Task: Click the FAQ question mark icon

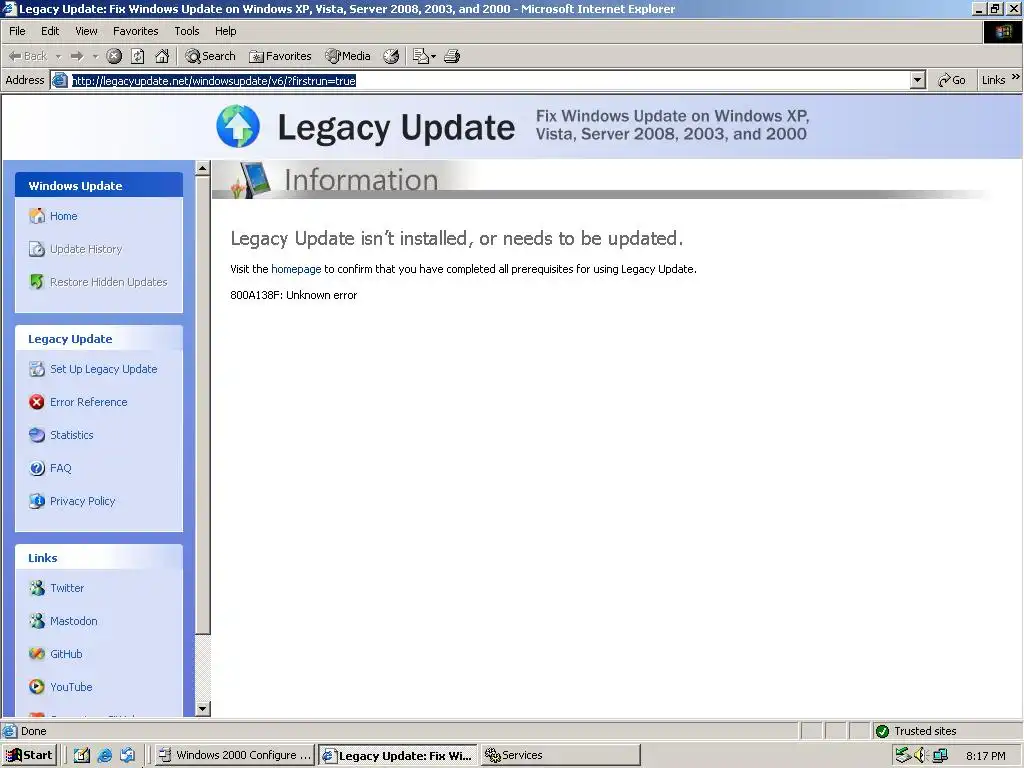Action: pos(37,468)
